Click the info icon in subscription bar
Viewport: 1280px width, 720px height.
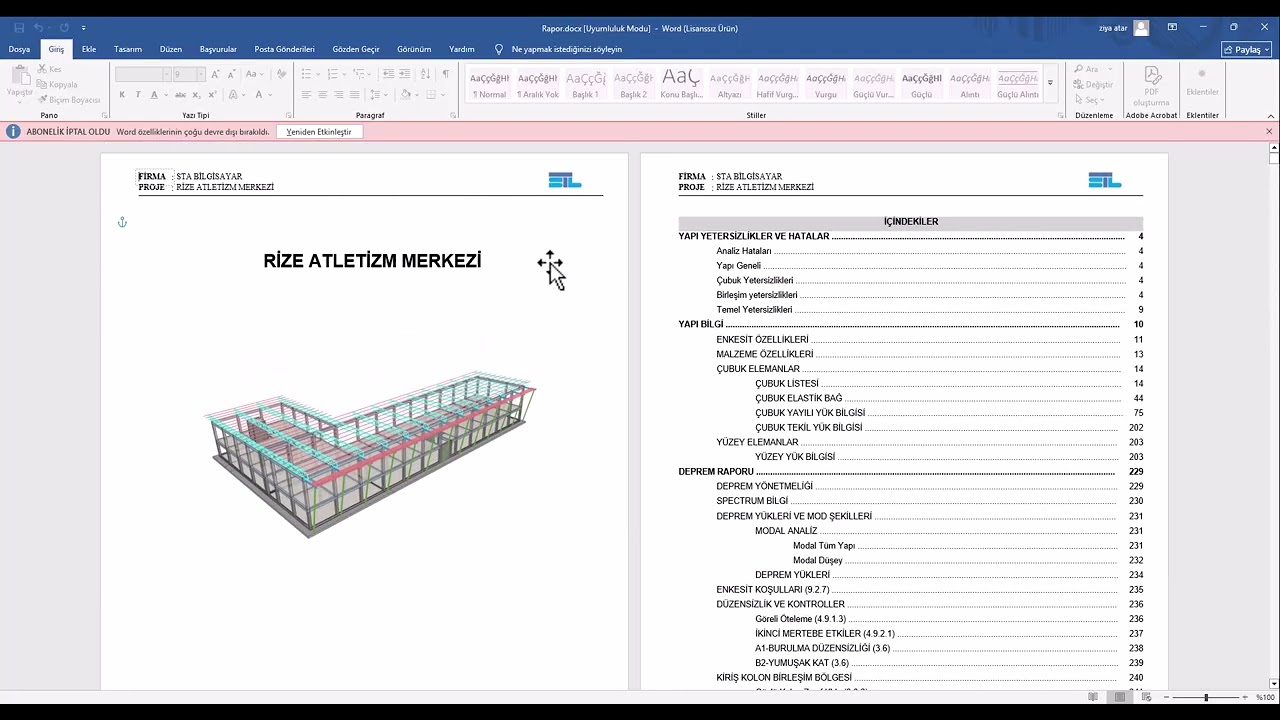tap(14, 131)
